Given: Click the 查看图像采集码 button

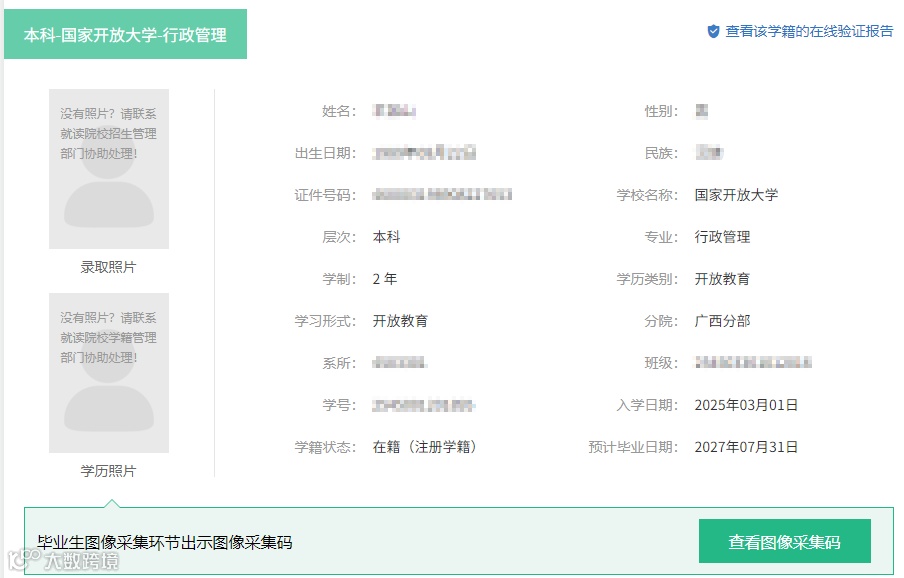Looking at the screenshot, I should [784, 540].
